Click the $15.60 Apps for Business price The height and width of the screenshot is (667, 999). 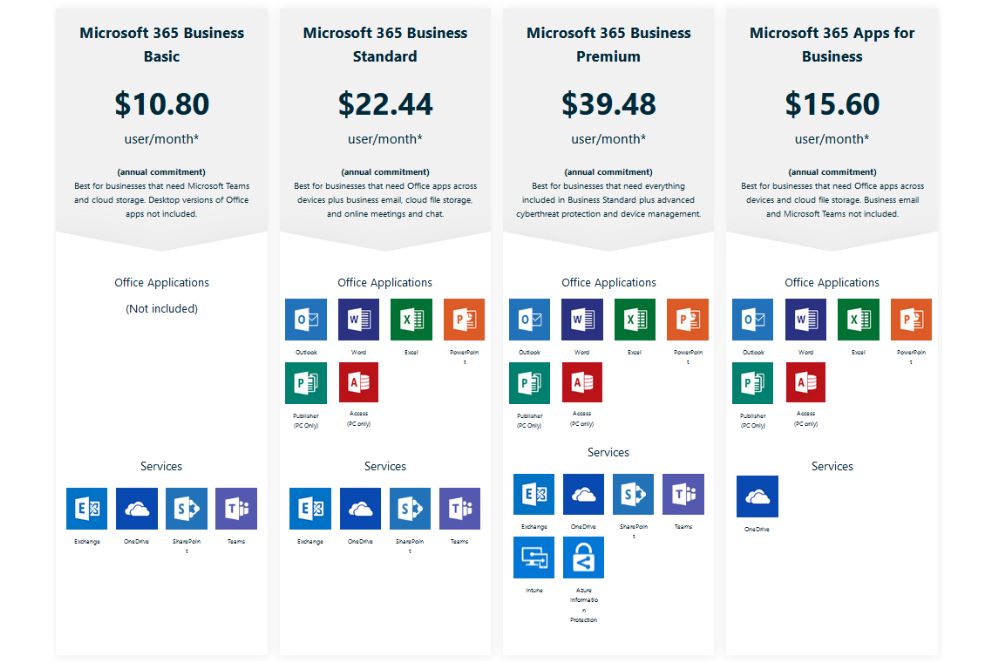point(832,104)
